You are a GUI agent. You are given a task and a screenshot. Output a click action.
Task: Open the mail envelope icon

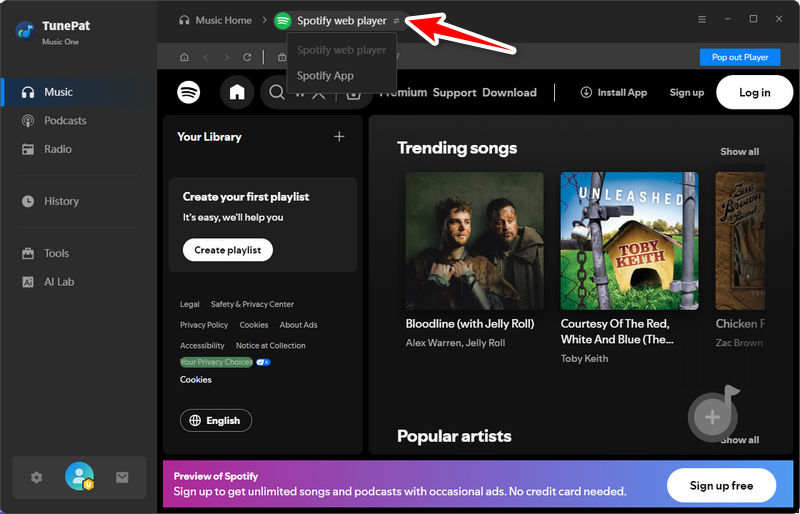tap(122, 478)
